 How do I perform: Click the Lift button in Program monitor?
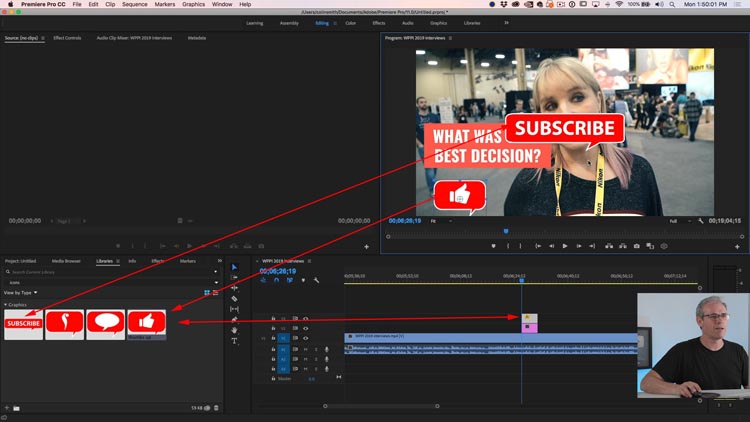click(609, 246)
